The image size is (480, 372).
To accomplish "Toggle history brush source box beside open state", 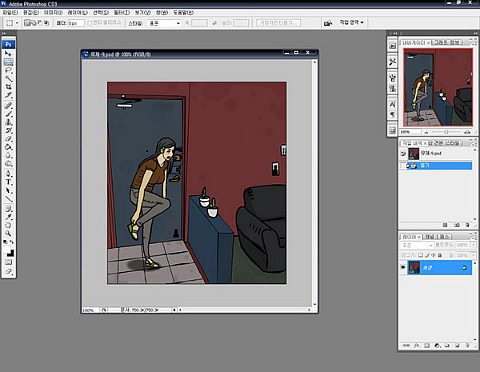I will tap(403, 166).
